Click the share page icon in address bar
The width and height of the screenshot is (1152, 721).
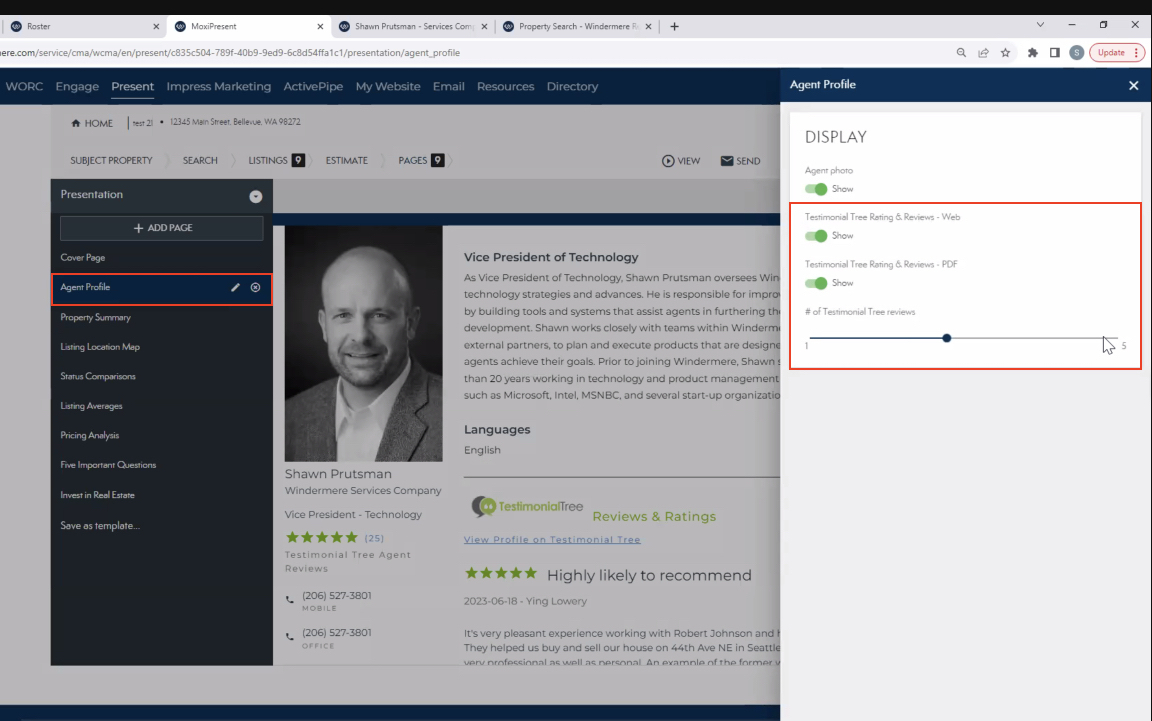(x=983, y=53)
